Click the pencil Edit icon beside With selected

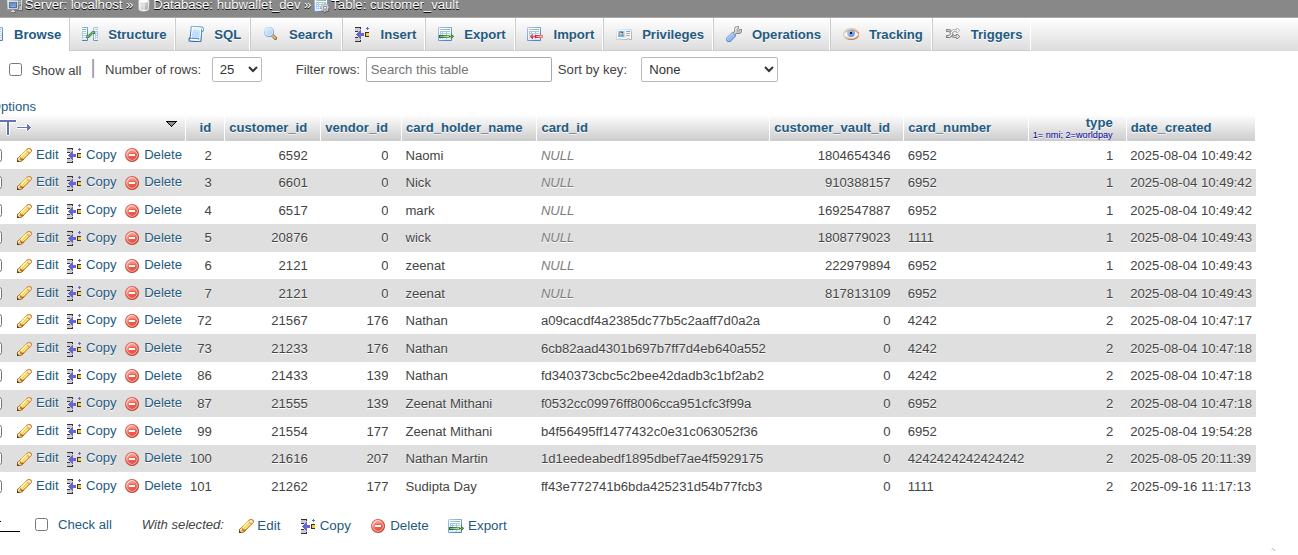246,526
